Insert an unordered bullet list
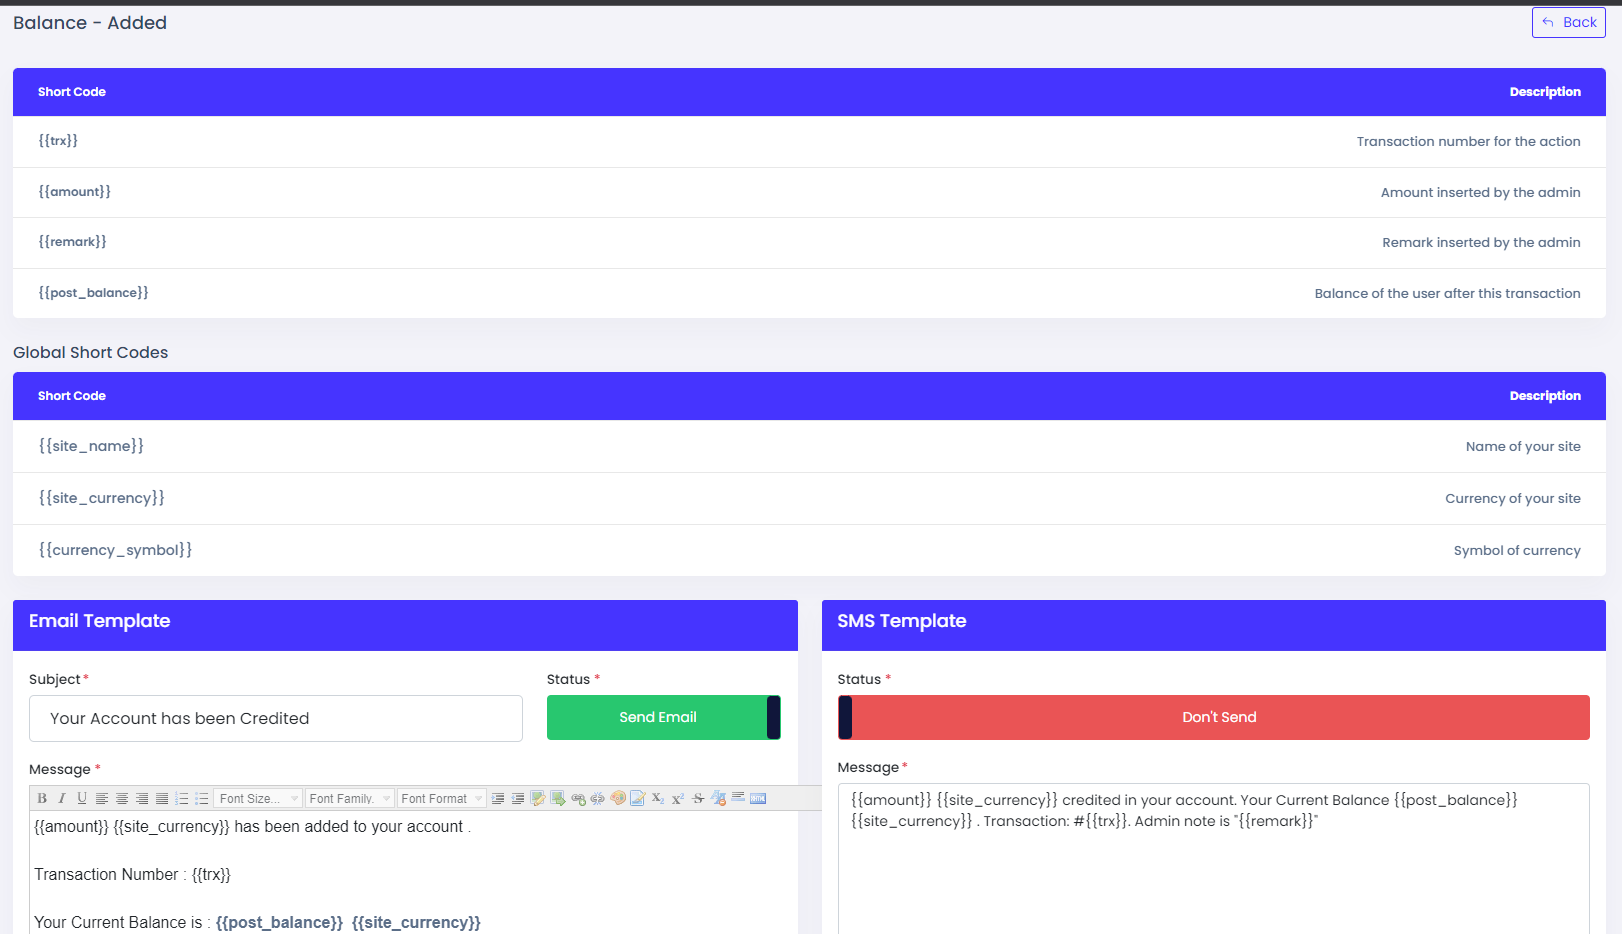This screenshot has width=1622, height=934. click(x=202, y=798)
